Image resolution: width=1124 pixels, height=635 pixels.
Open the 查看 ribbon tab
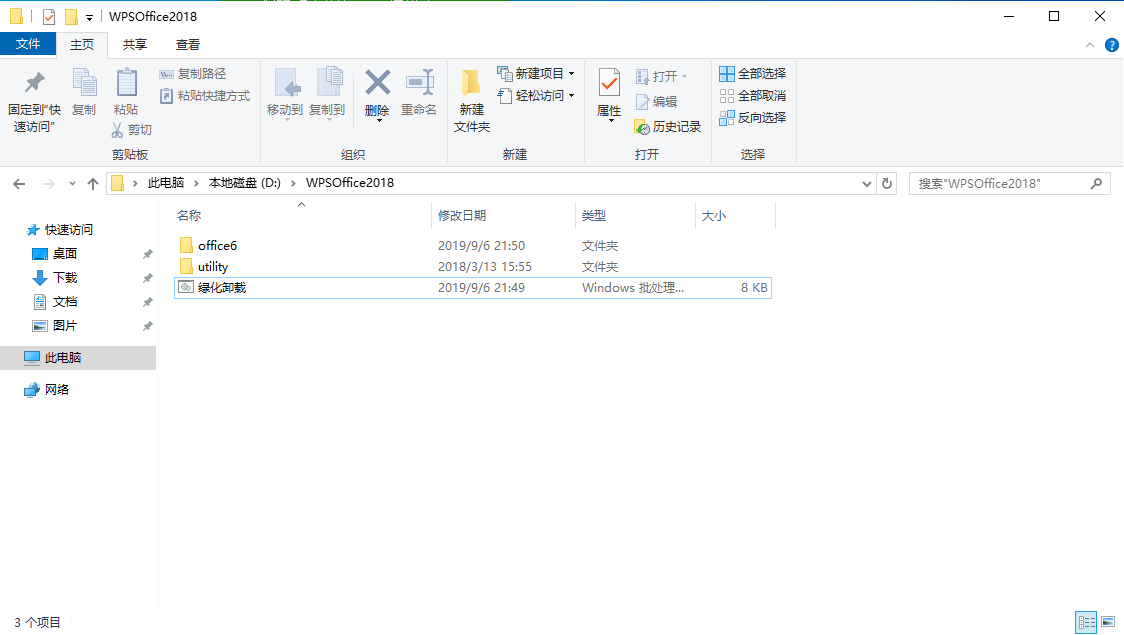pos(188,45)
